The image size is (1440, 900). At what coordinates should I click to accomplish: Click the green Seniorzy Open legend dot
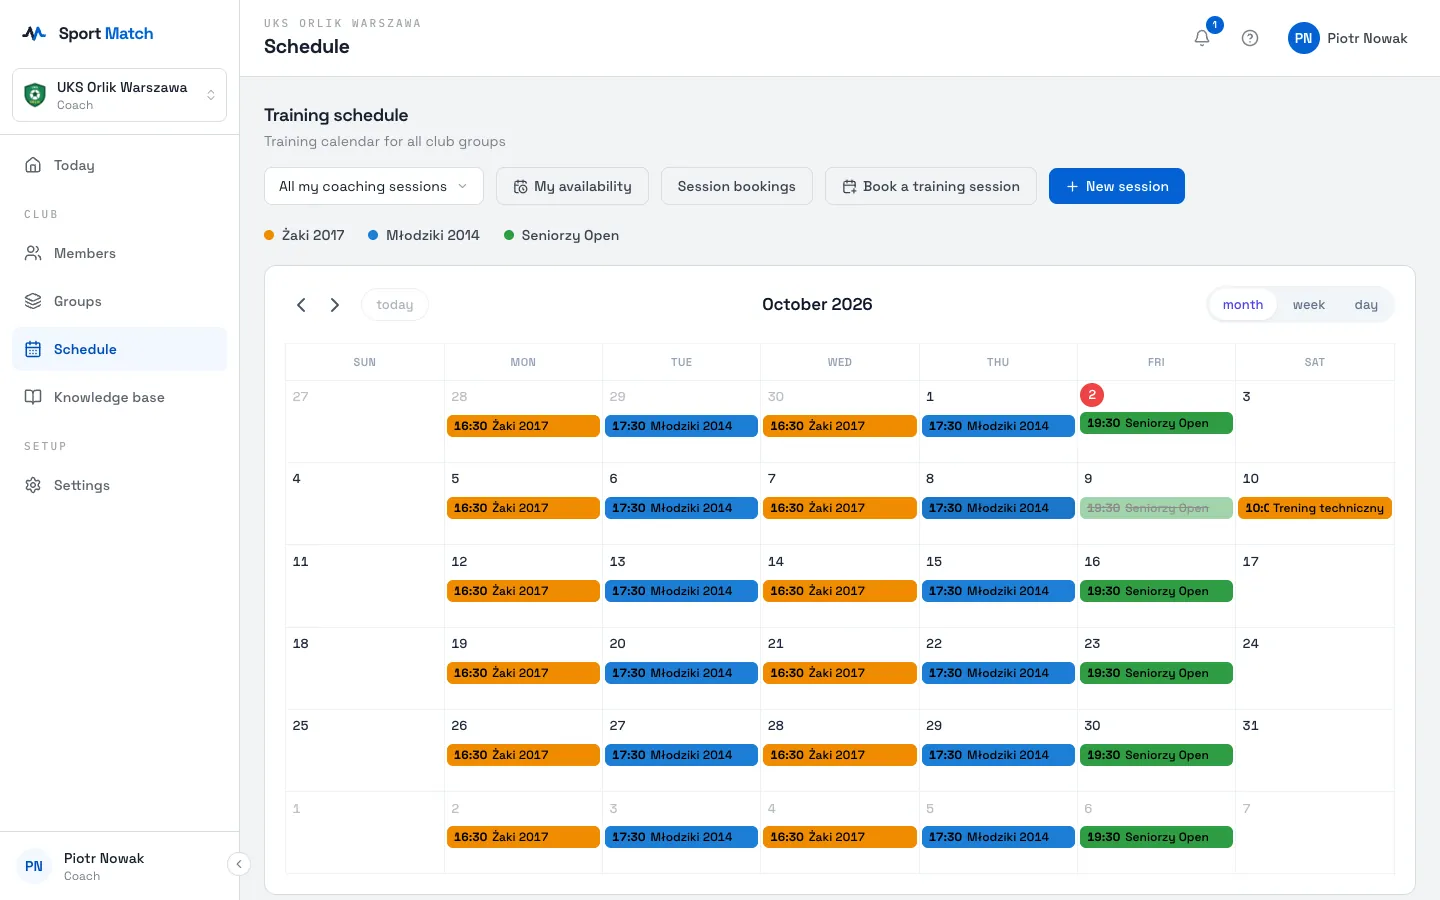pos(509,235)
